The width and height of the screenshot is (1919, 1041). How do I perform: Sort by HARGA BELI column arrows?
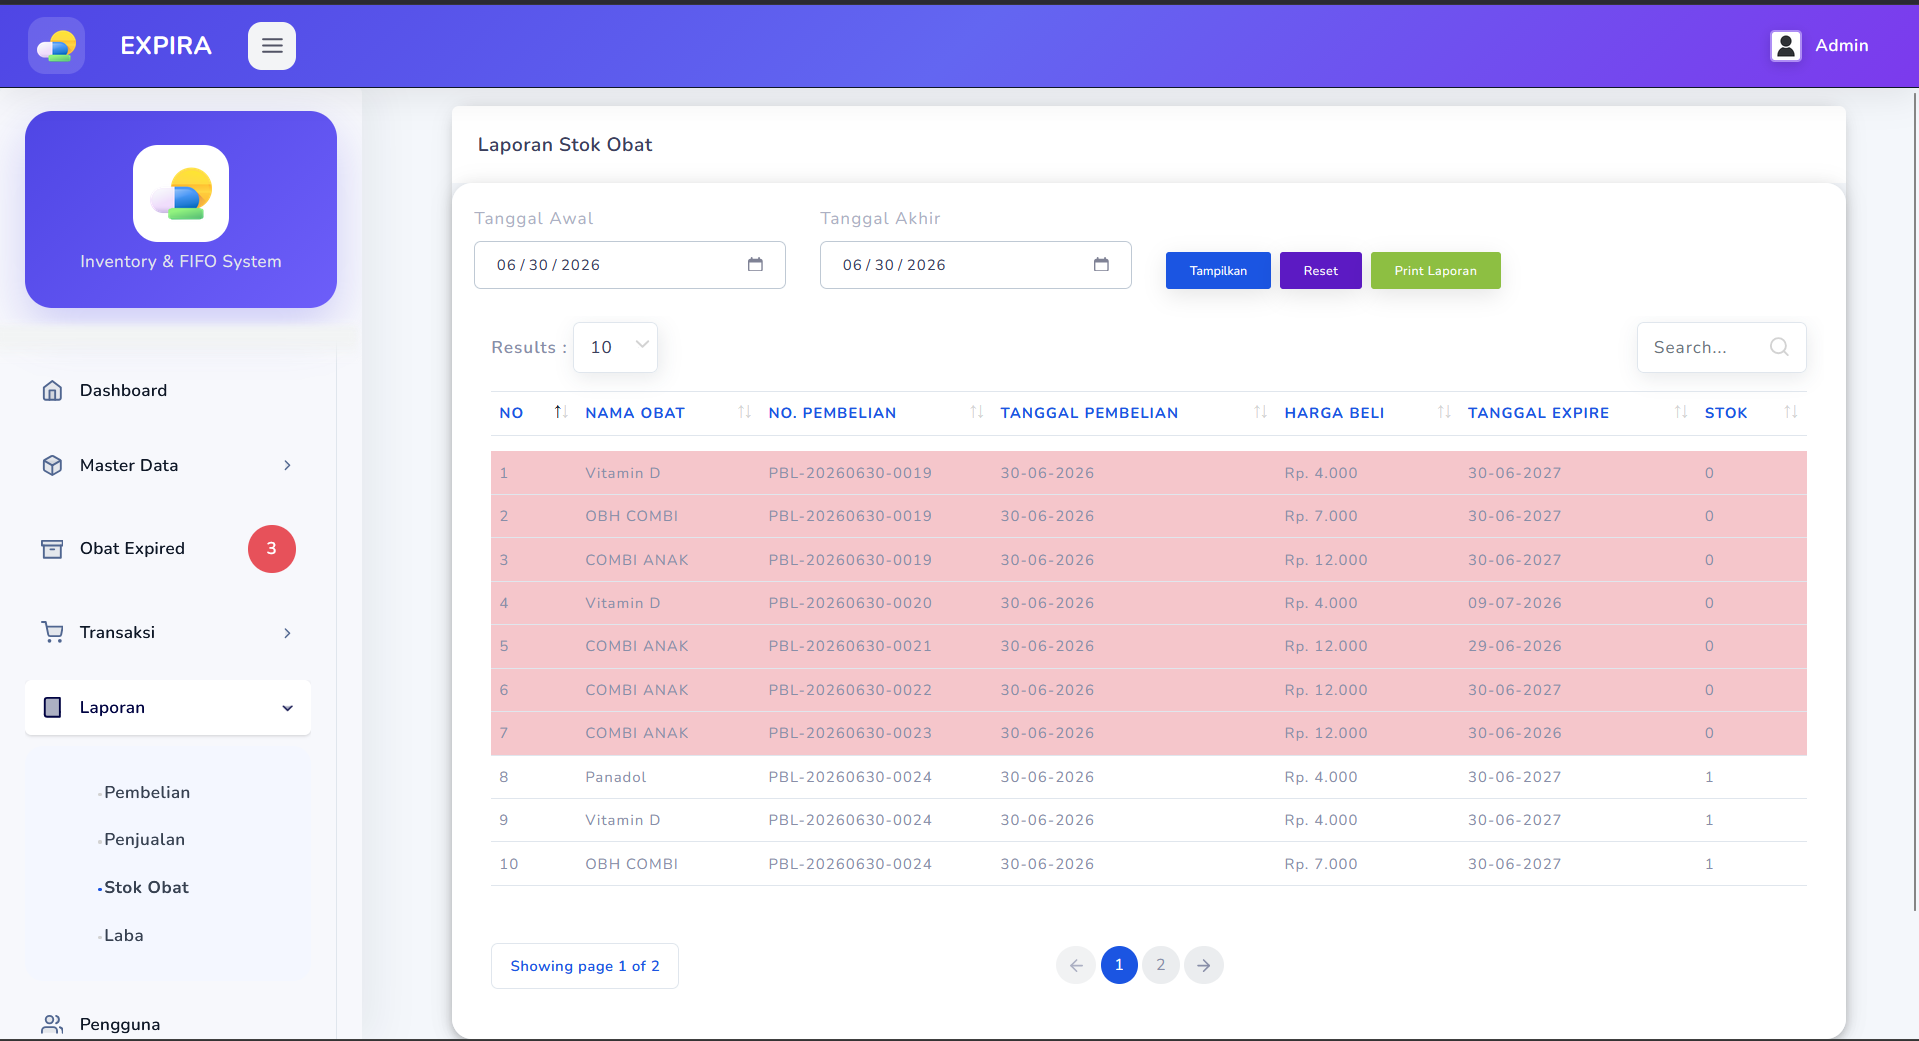1445,412
